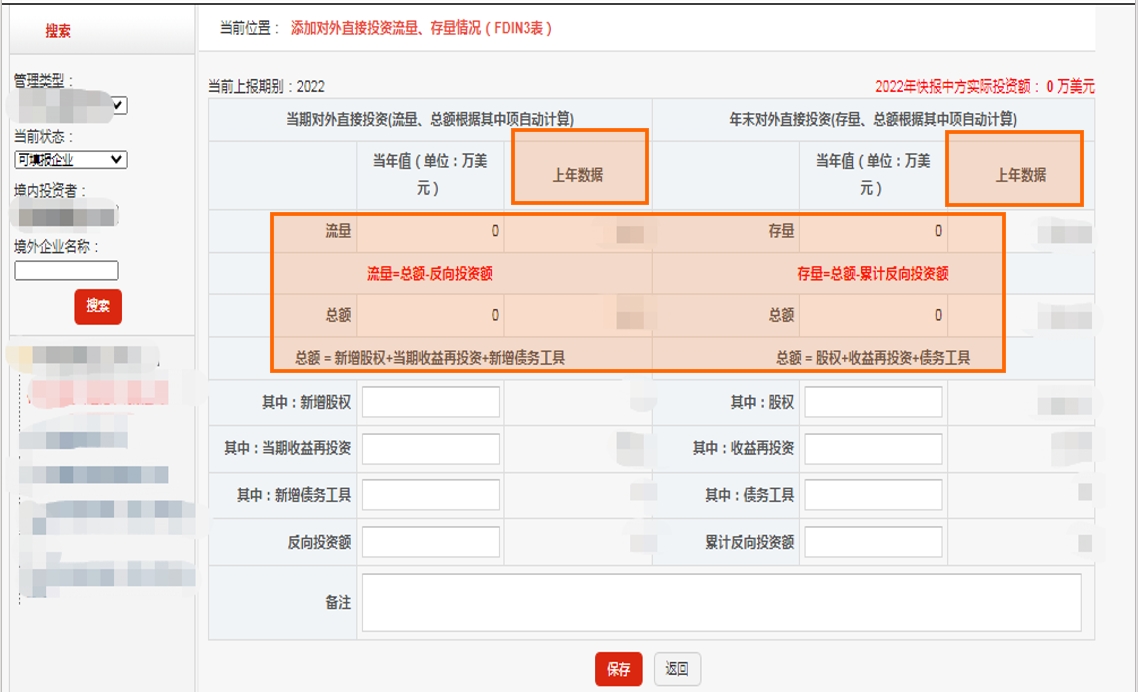Focus the year-end 其中：股权 input box
This screenshot has height=692, width=1139.
pos(873,402)
